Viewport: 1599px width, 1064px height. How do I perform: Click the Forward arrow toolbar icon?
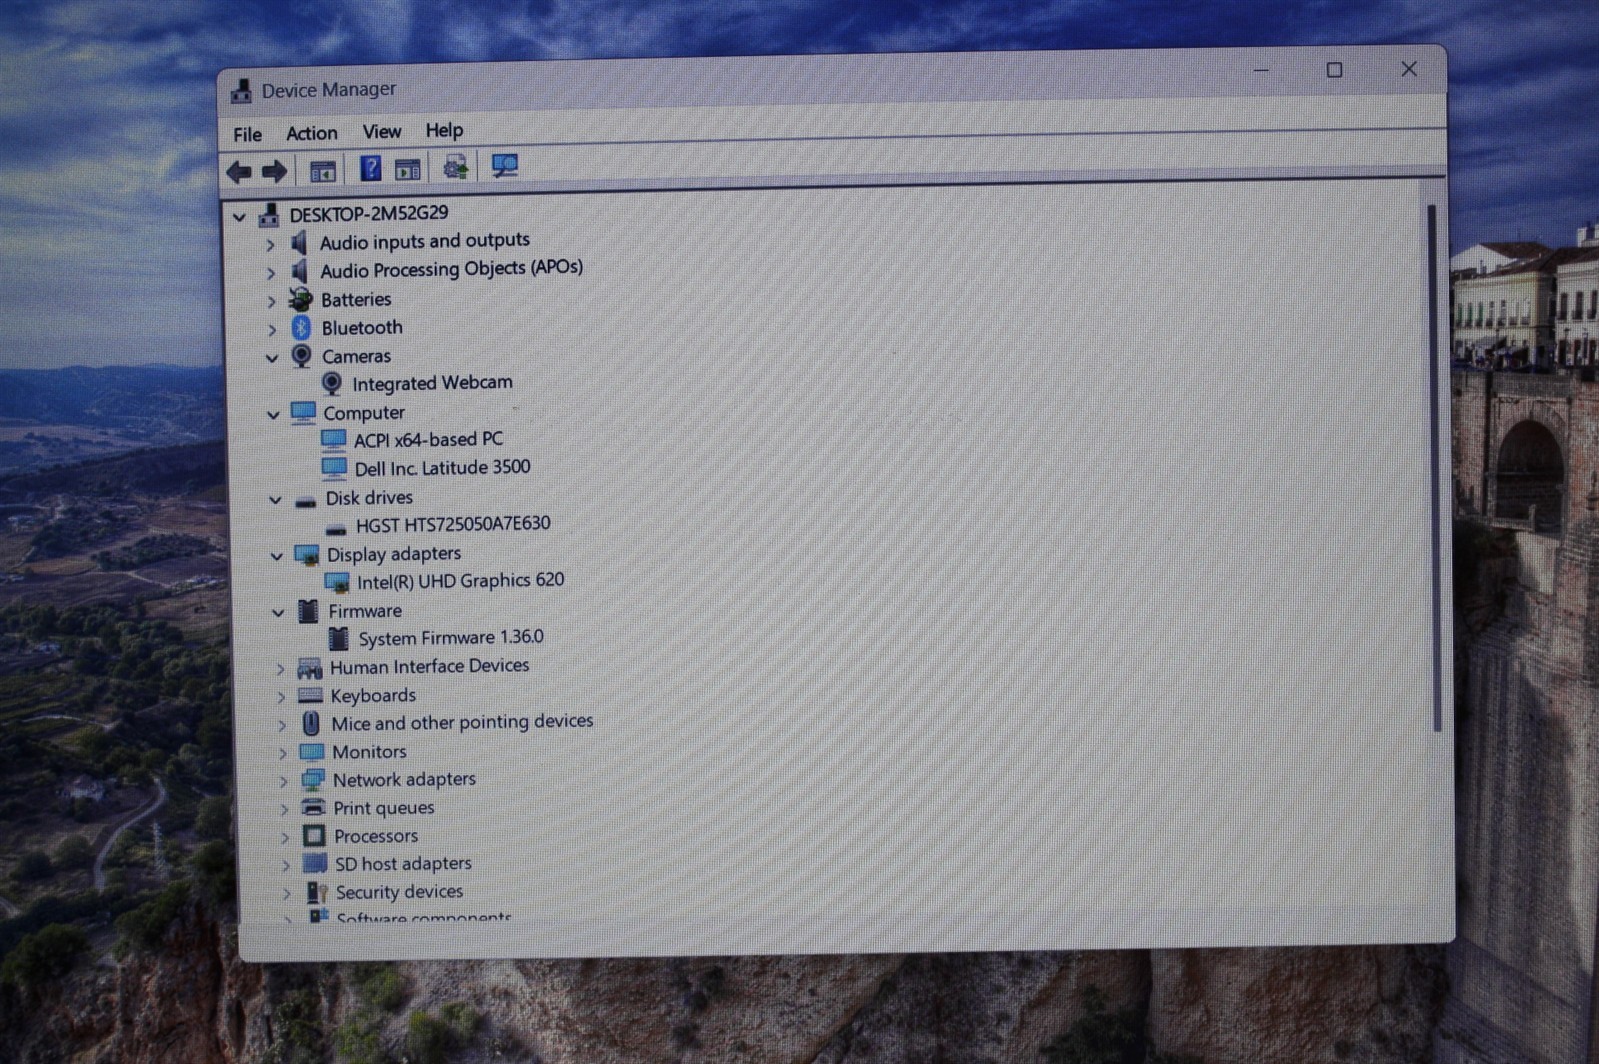click(274, 172)
